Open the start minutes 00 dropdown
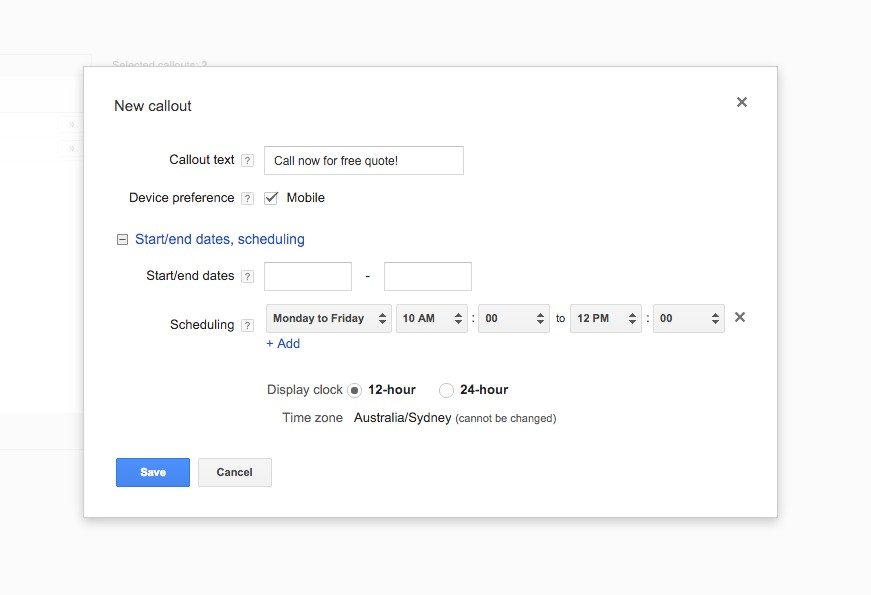871x595 pixels. click(x=513, y=317)
